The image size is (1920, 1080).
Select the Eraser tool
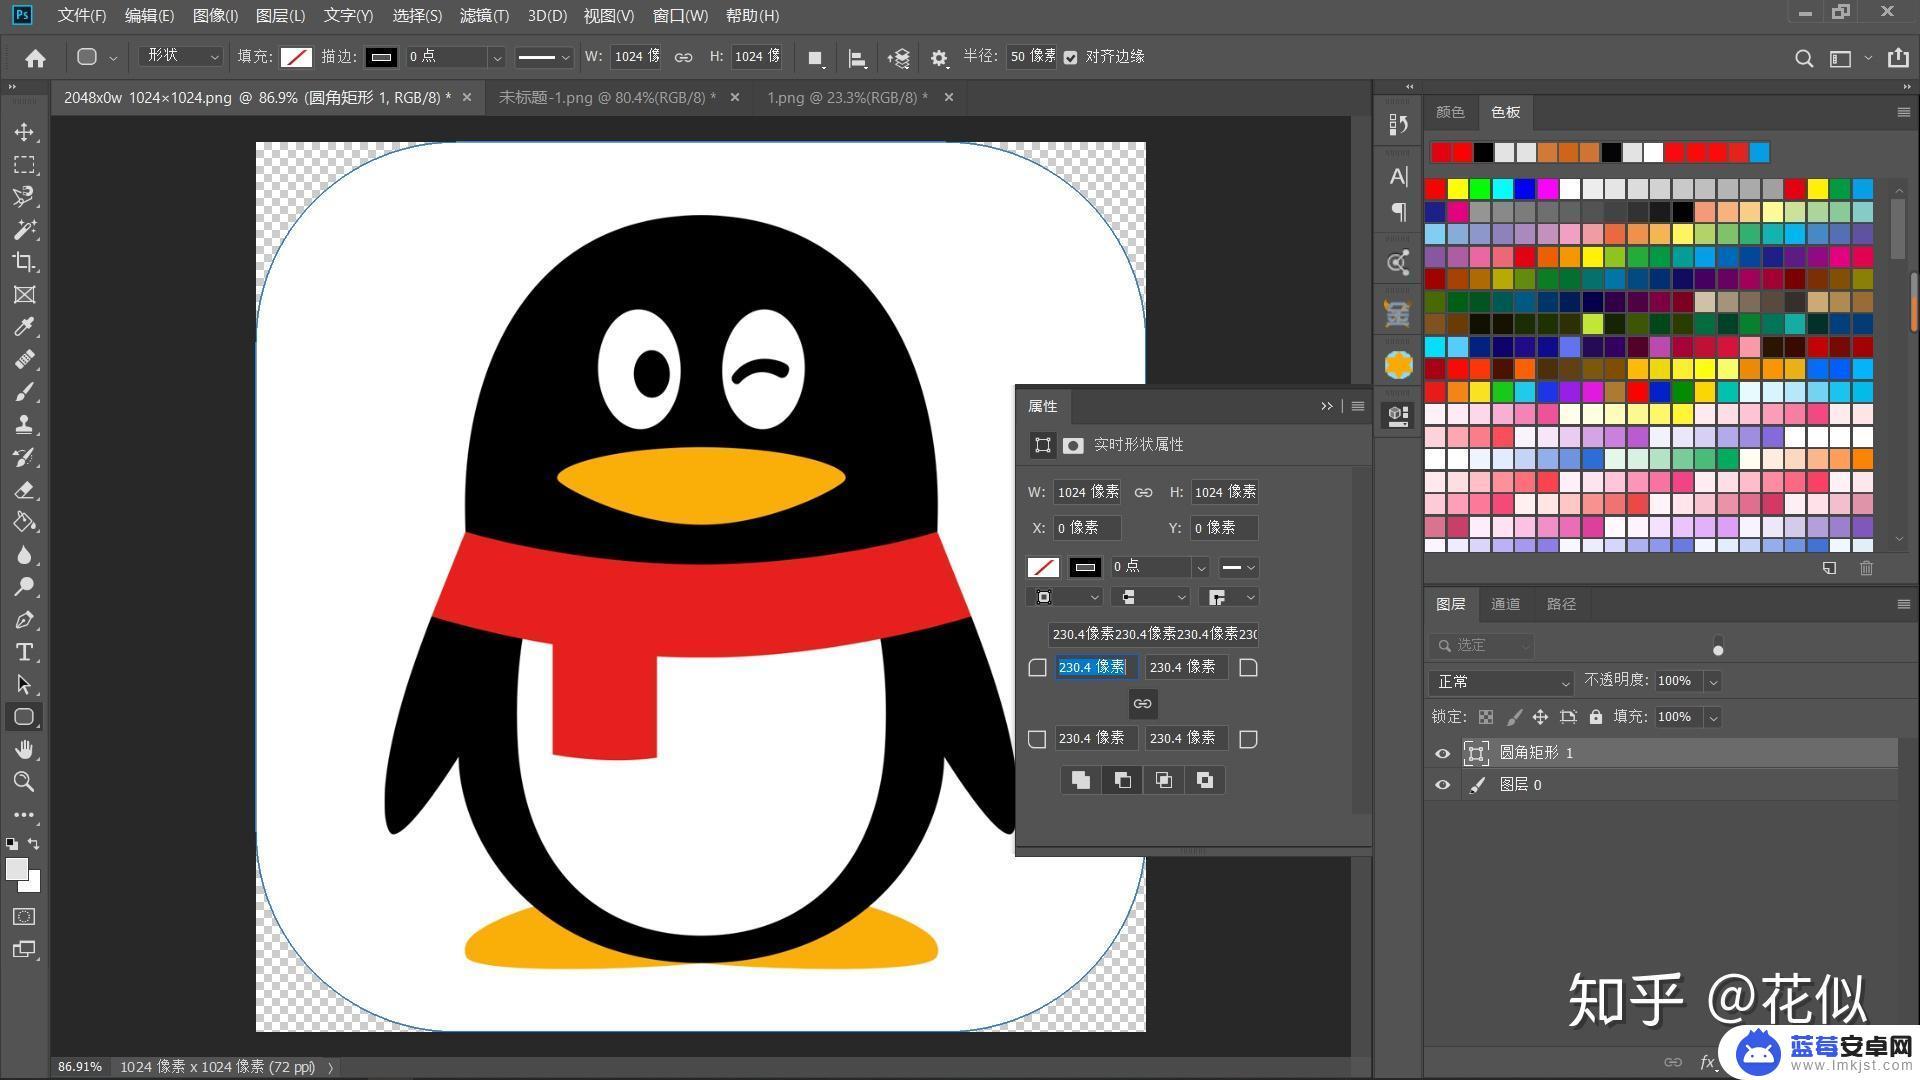tap(24, 489)
